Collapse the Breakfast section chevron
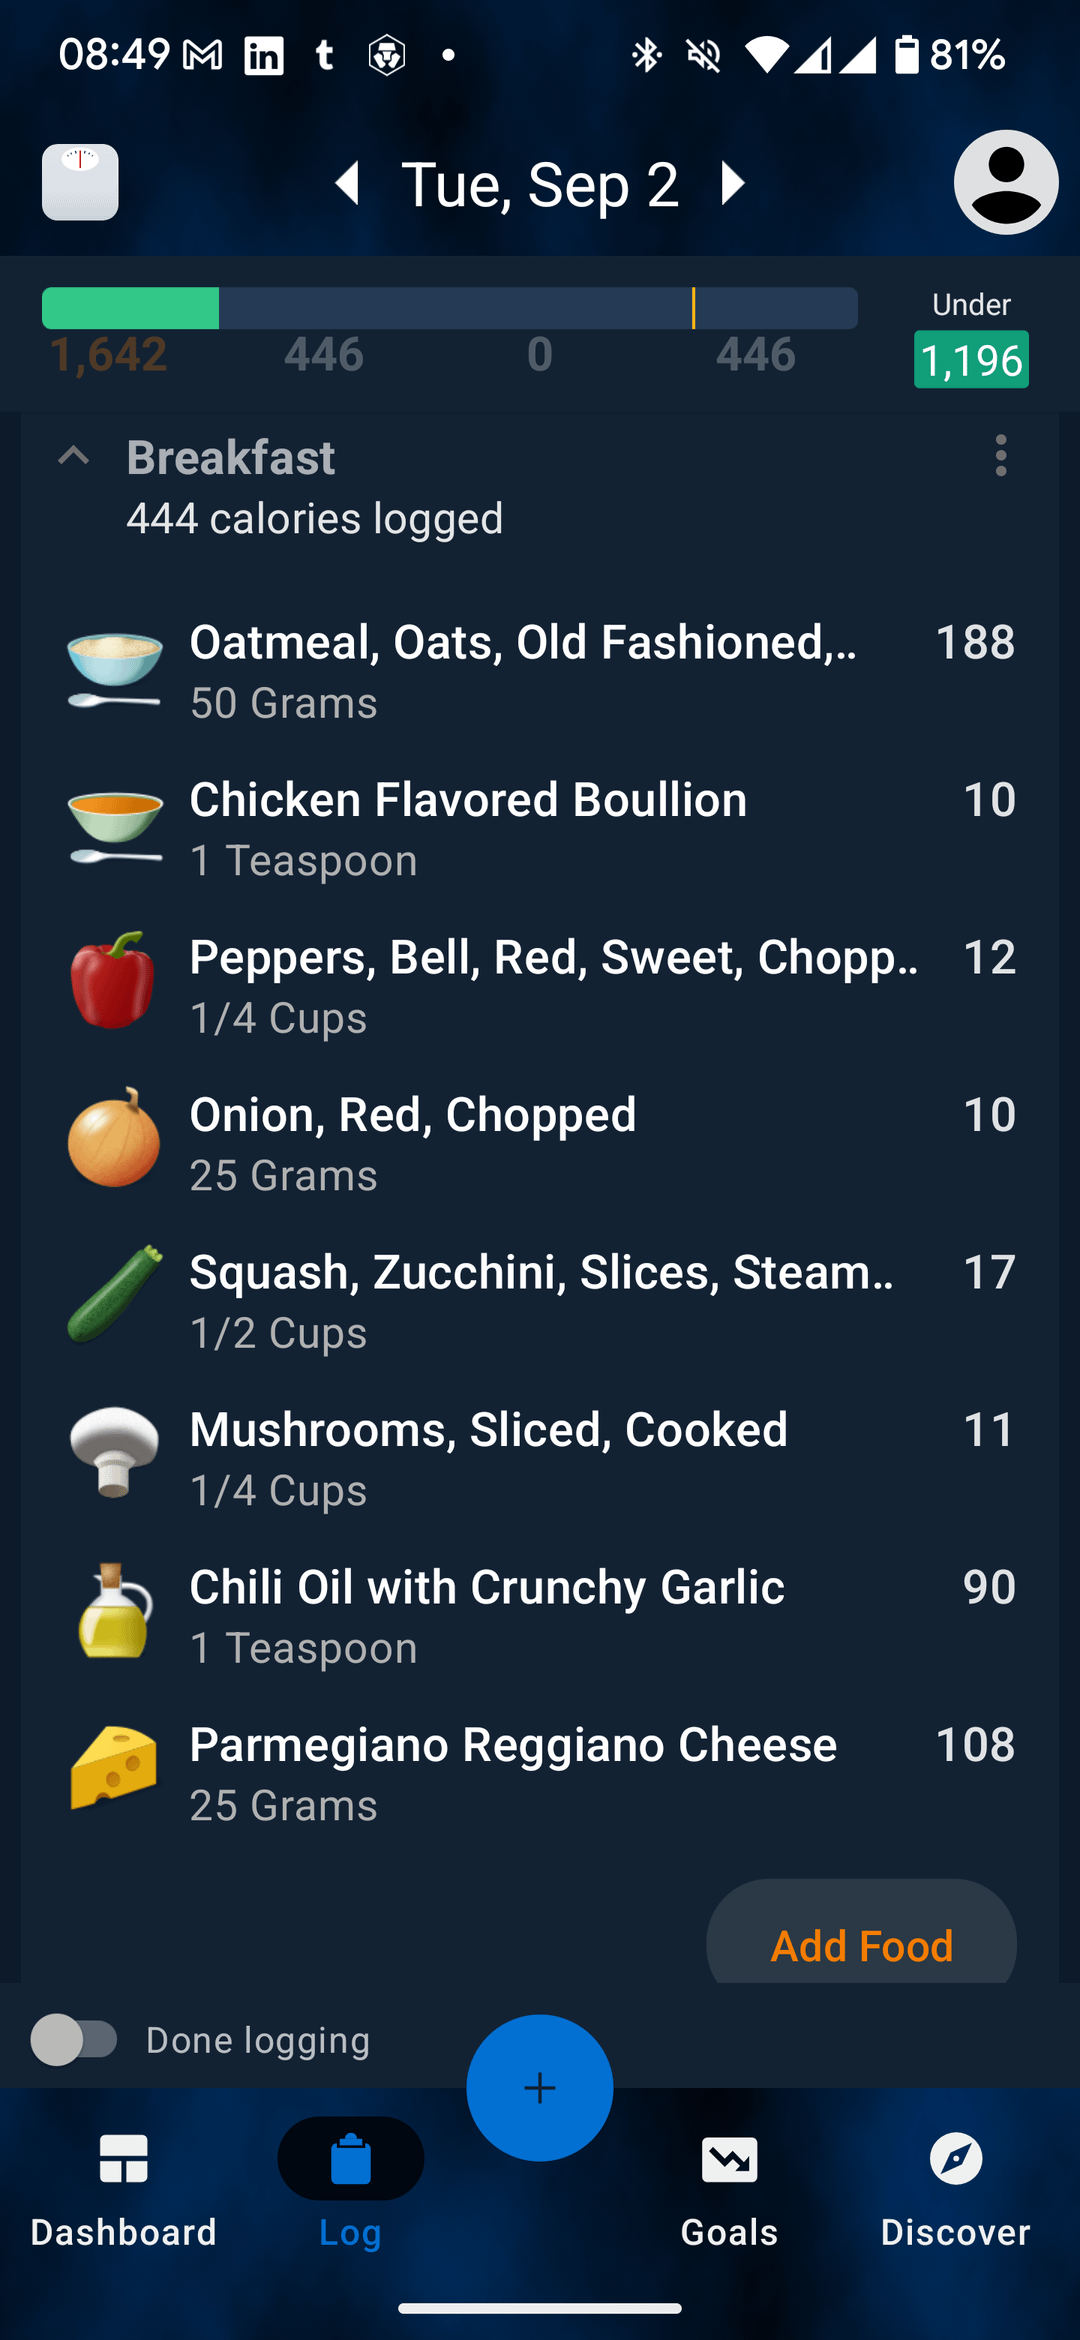 pos(74,457)
